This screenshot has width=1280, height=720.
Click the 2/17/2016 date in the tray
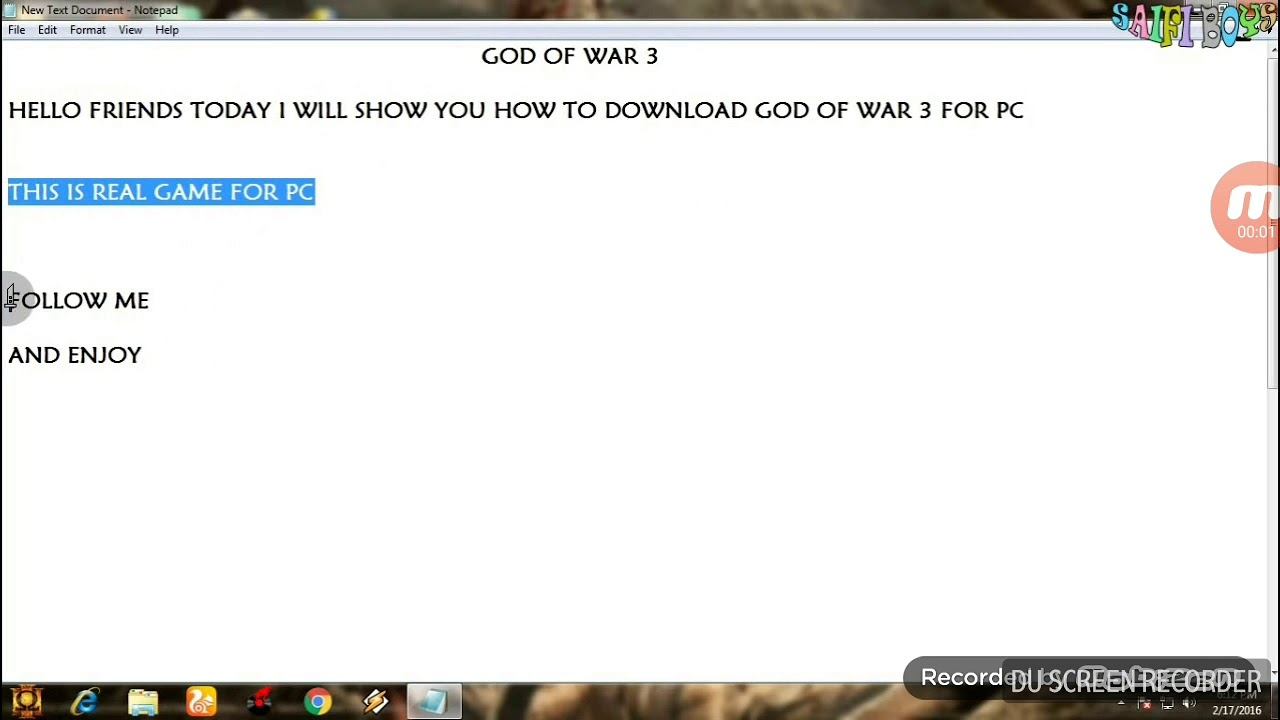point(1237,710)
